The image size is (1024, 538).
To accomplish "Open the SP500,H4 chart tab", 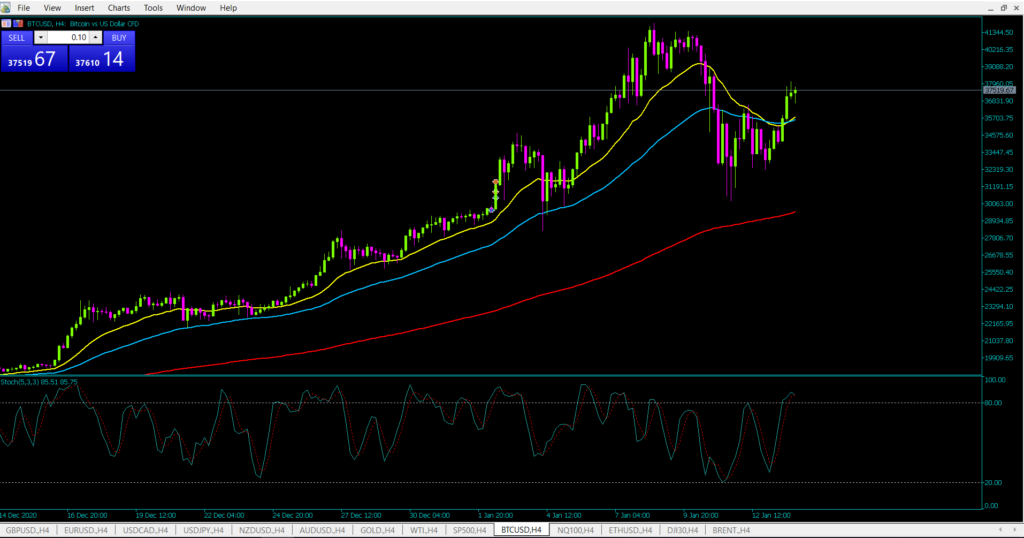I will pyautogui.click(x=468, y=530).
